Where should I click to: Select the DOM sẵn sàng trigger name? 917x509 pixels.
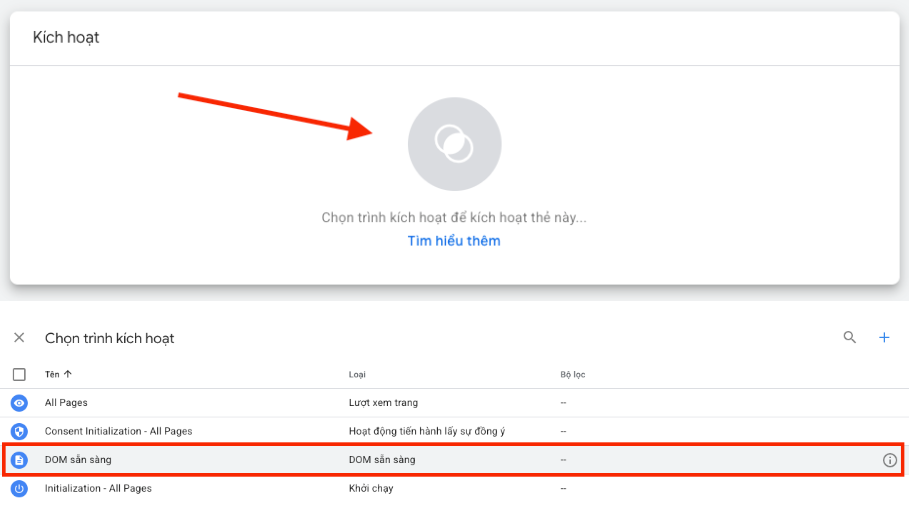click(x=78, y=460)
